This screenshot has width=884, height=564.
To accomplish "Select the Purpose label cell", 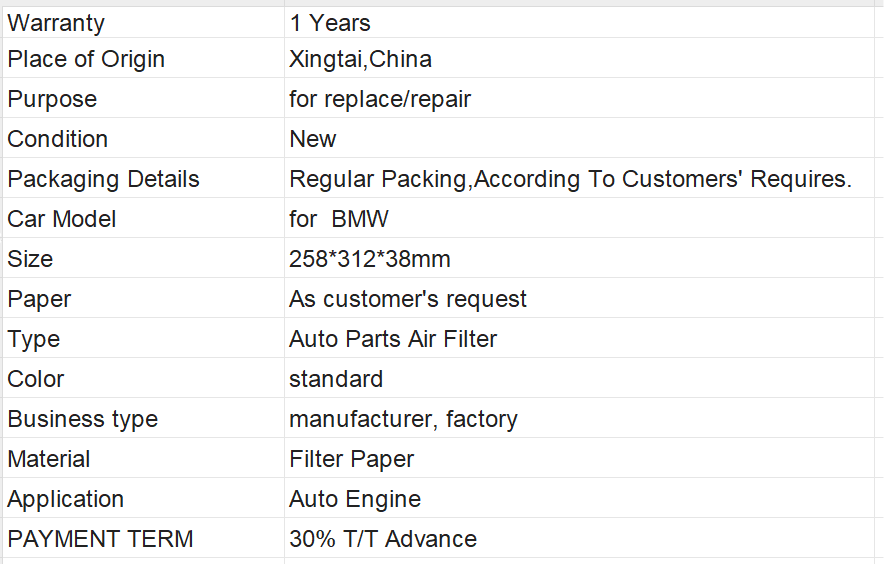I will pyautogui.click(x=143, y=98).
